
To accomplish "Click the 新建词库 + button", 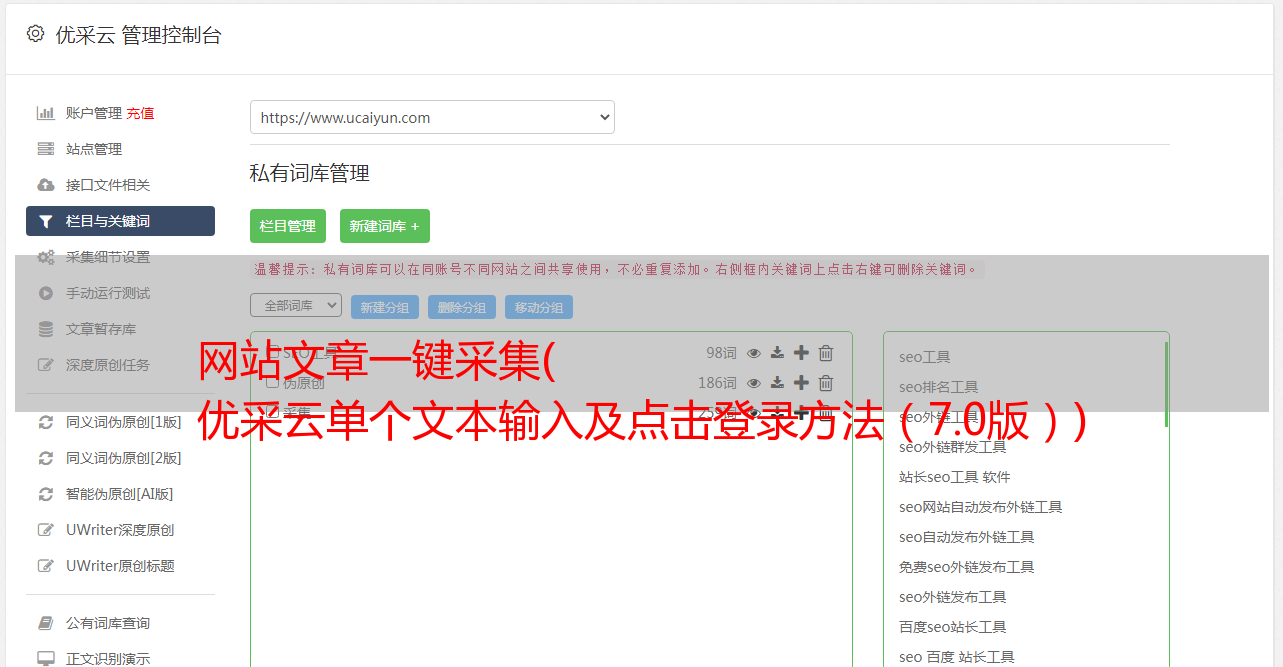I will point(385,226).
